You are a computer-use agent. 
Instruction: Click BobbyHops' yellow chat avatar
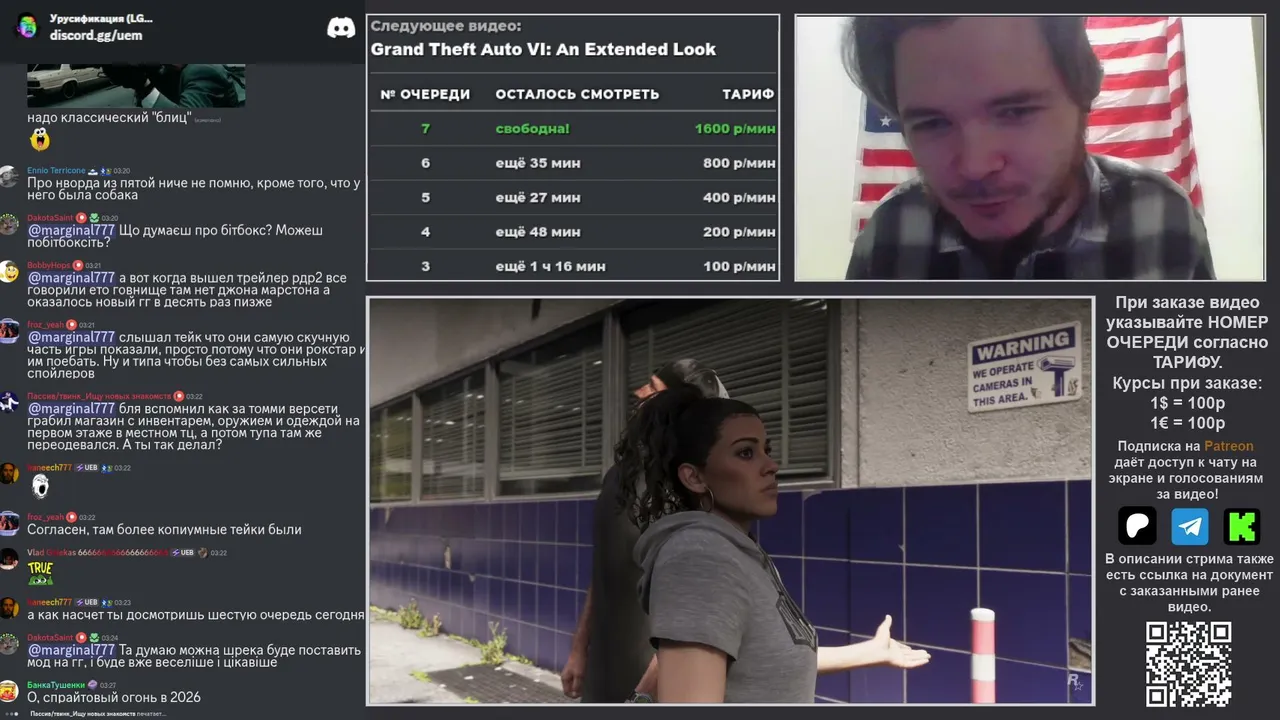pyautogui.click(x=9, y=271)
